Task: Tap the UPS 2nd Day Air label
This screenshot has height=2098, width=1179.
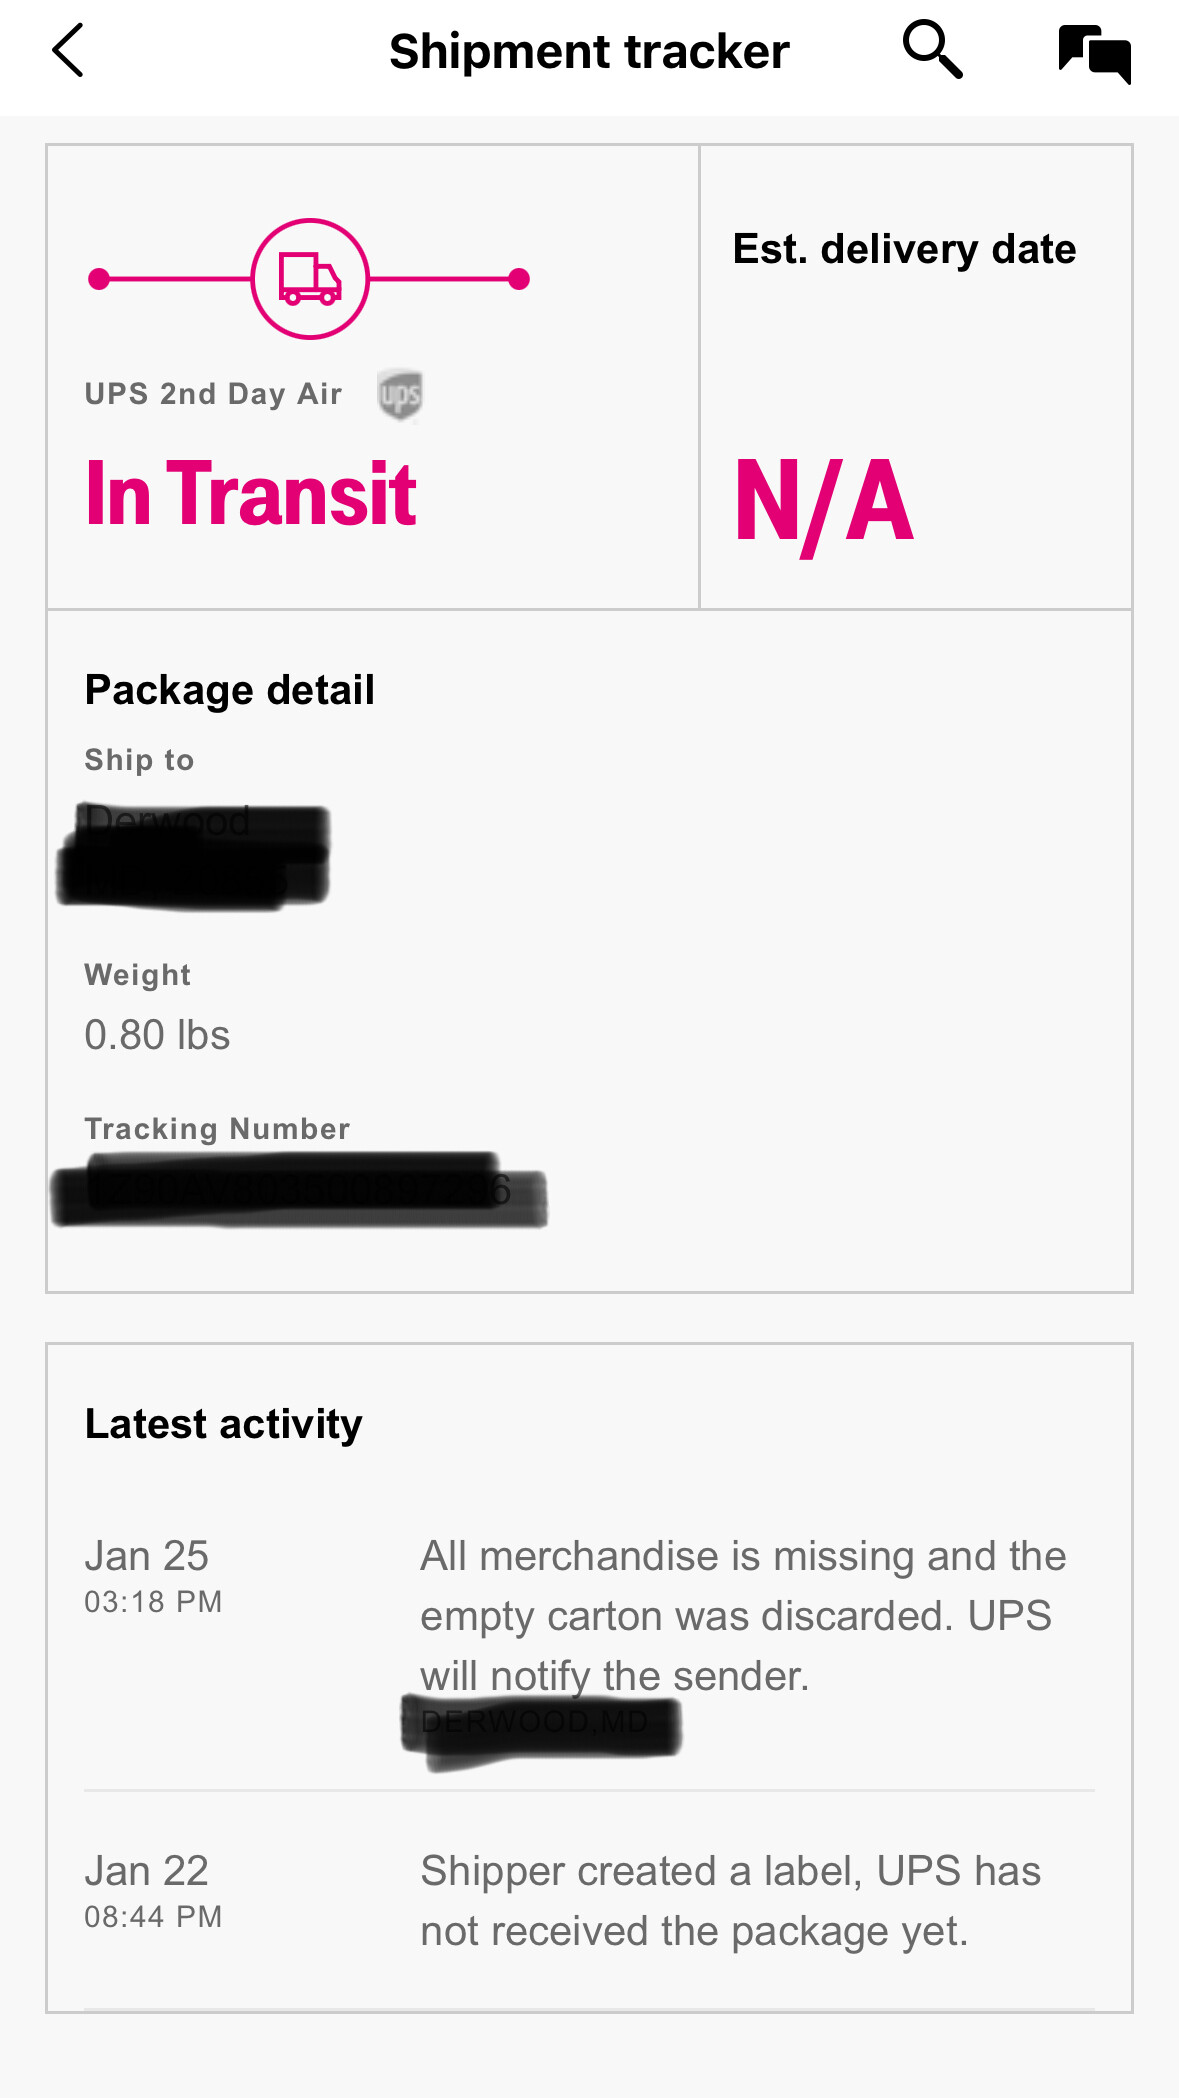Action: point(213,394)
